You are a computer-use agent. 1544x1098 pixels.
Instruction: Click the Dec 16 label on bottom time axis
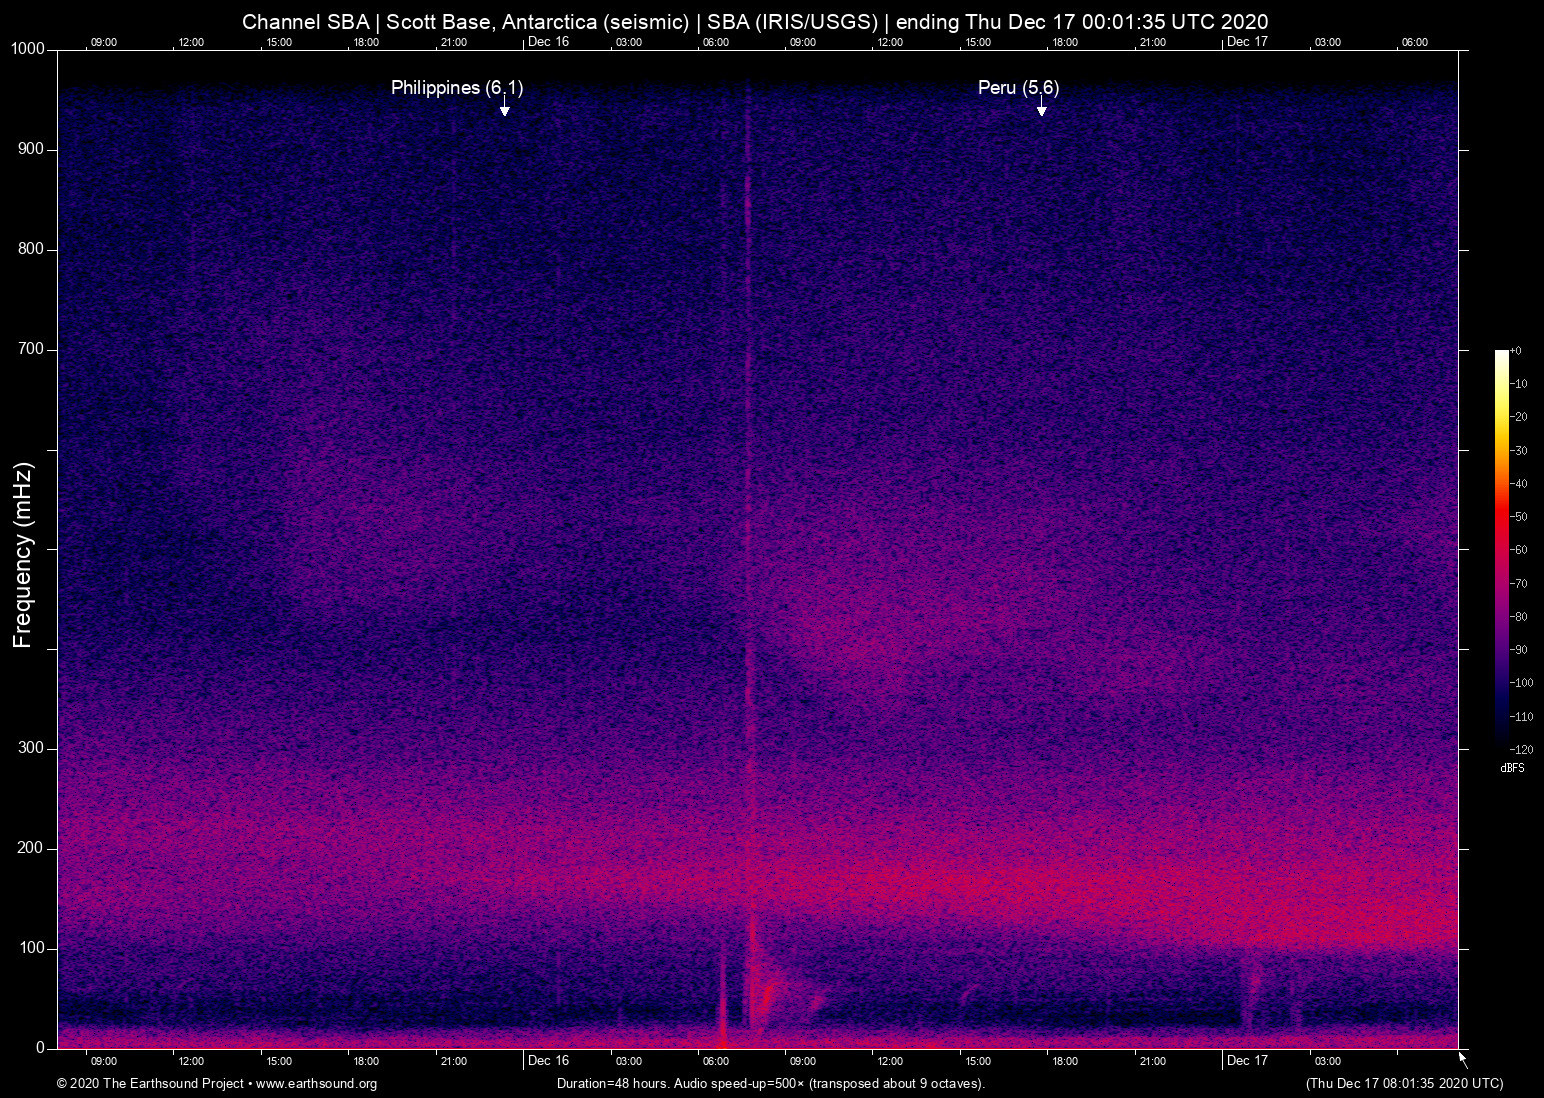pos(548,1061)
